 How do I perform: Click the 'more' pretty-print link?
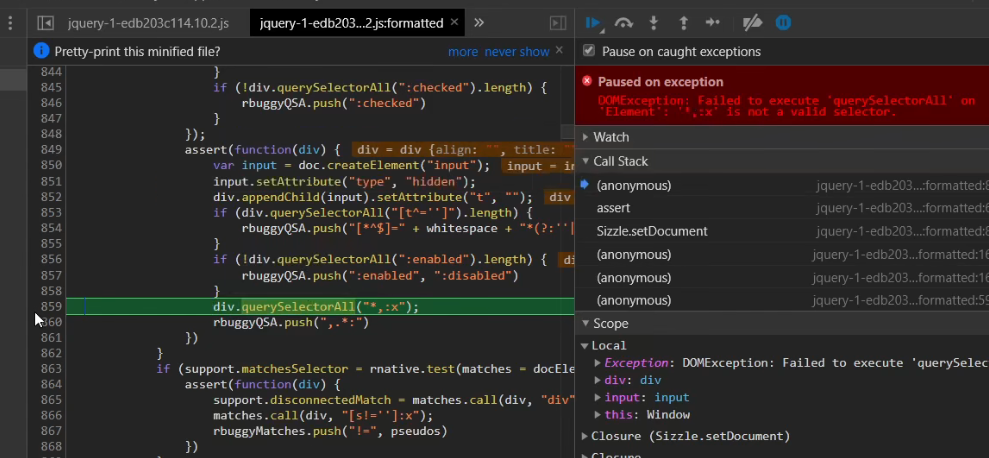coord(462,51)
